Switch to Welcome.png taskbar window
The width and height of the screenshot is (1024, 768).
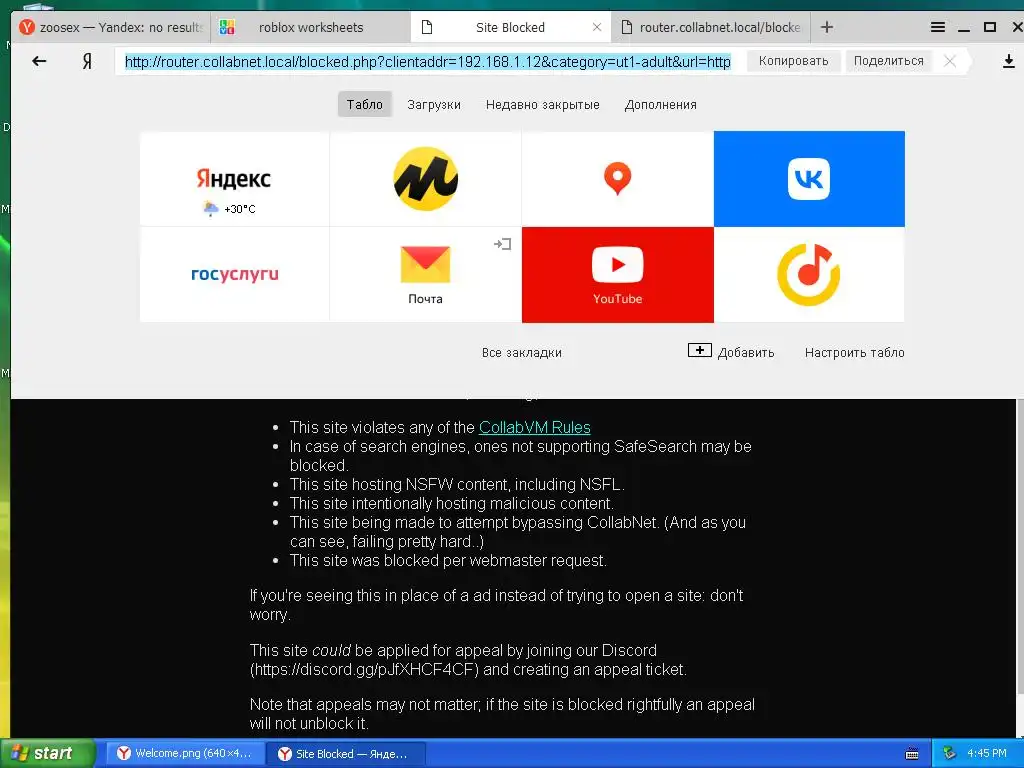coord(185,753)
